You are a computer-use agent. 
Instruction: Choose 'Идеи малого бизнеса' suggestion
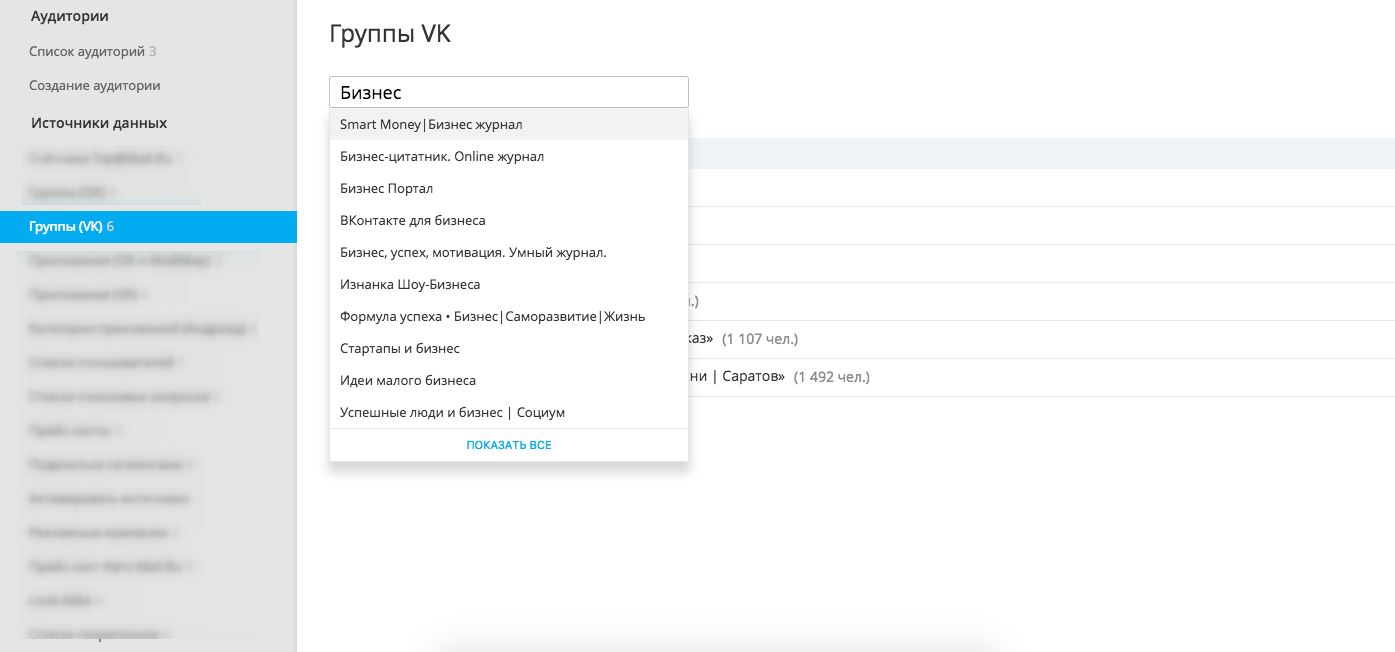[408, 381]
